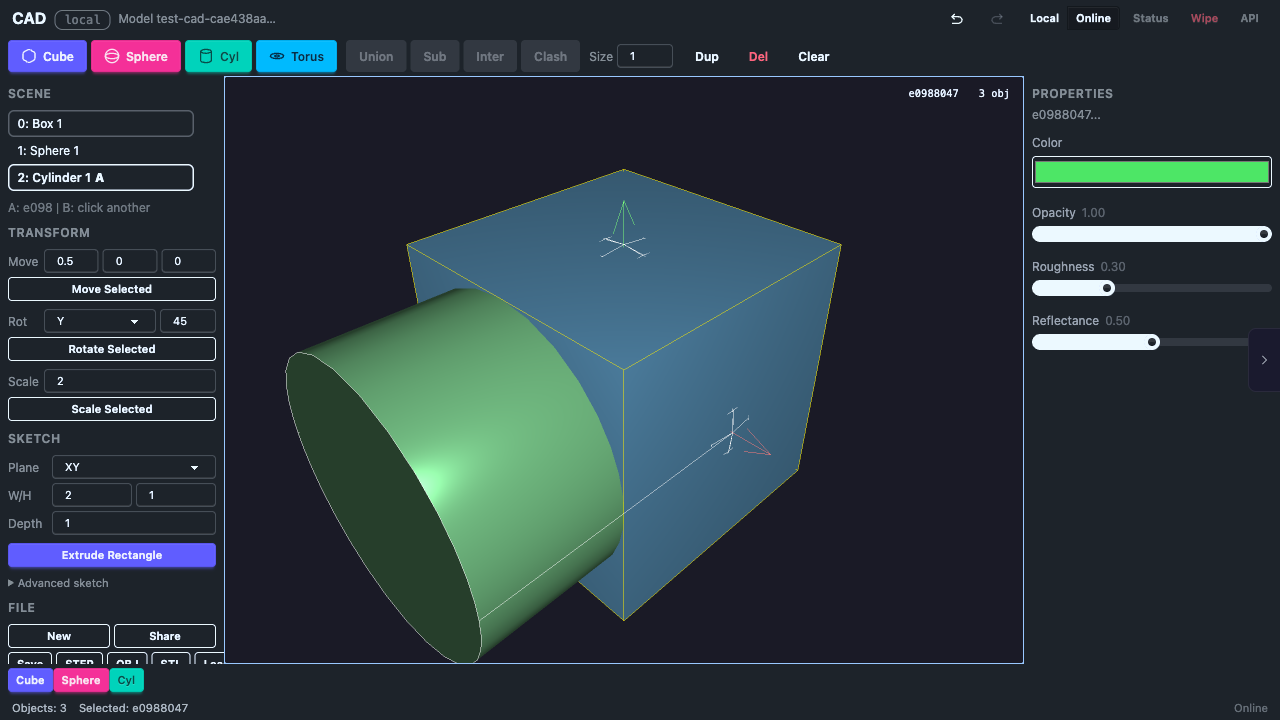1280x720 pixels.
Task: Click the Cube shortcut at screen bottom
Action: 30,680
